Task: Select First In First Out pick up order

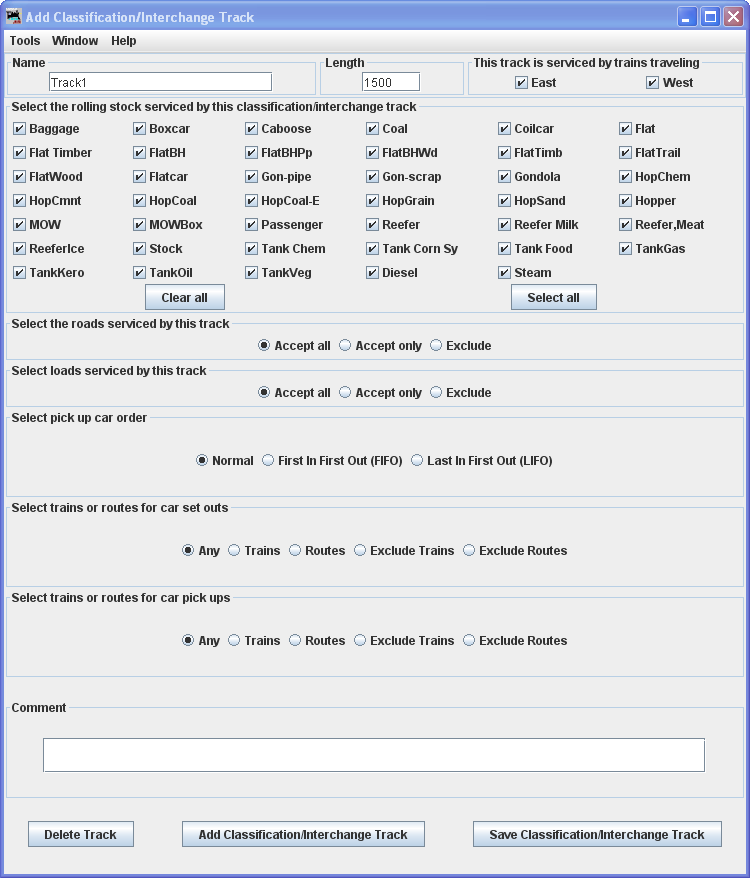Action: pyautogui.click(x=268, y=461)
